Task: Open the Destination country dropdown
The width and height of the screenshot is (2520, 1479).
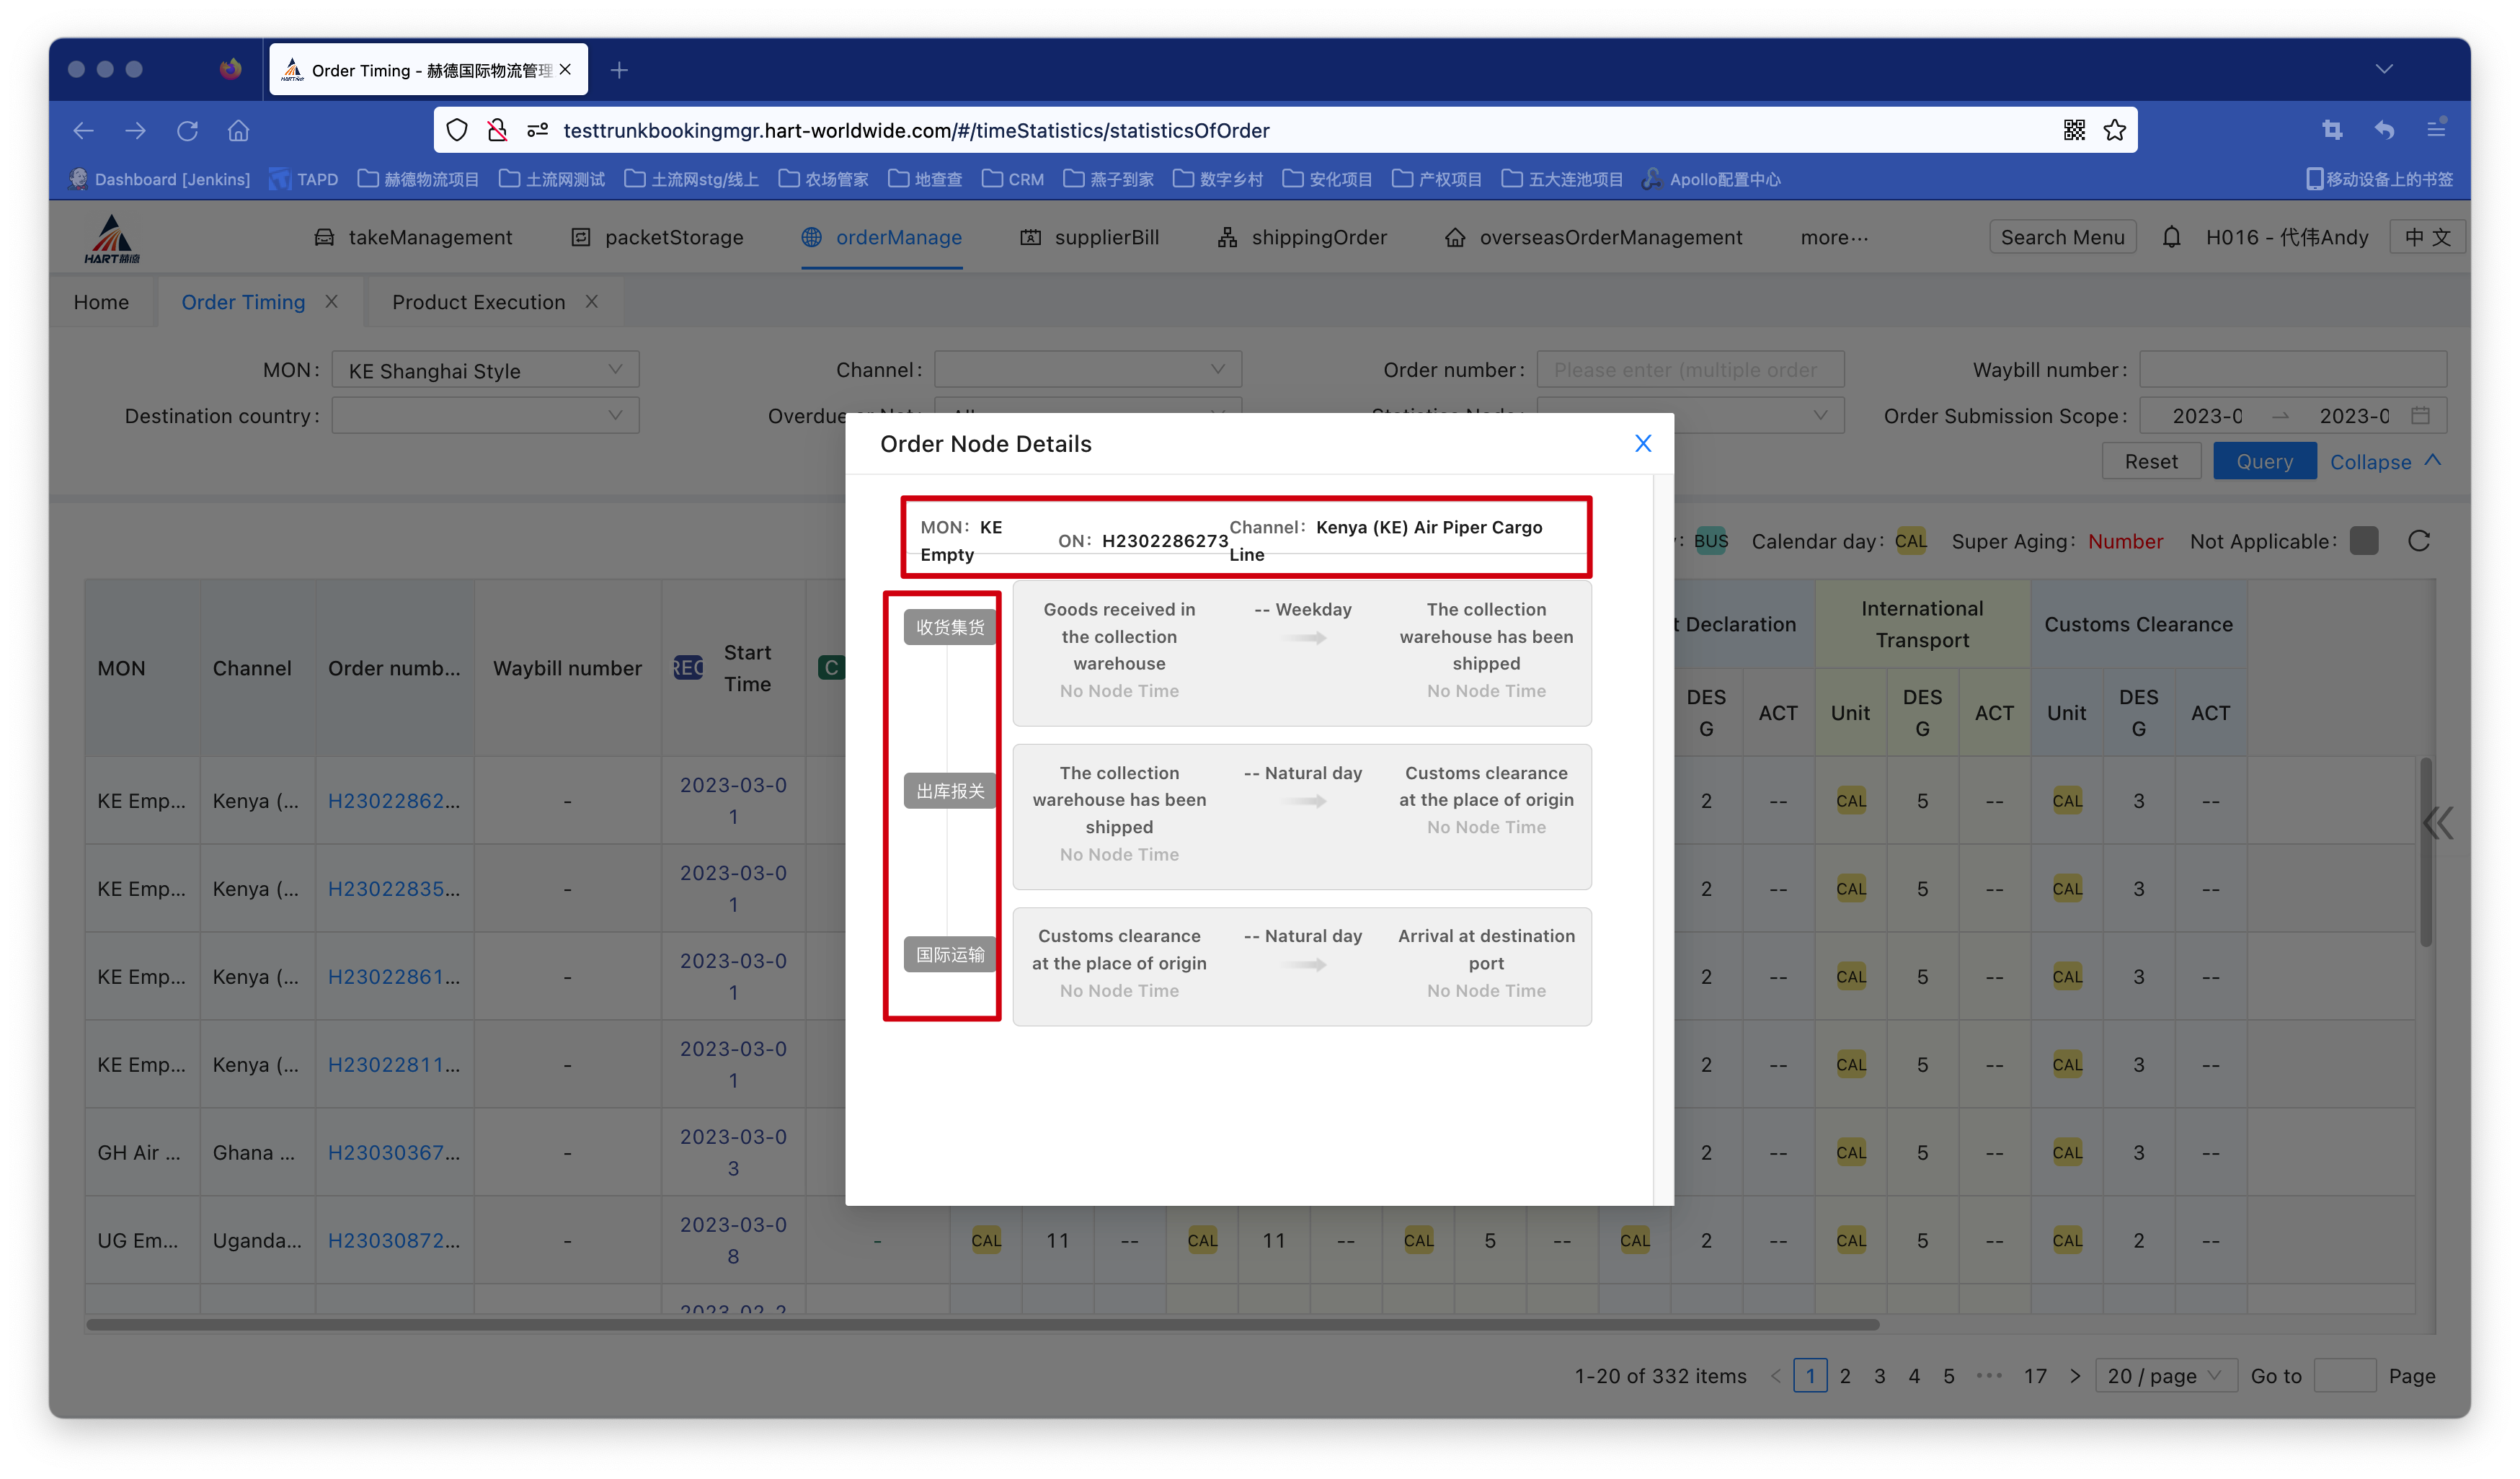Action: tap(485, 415)
